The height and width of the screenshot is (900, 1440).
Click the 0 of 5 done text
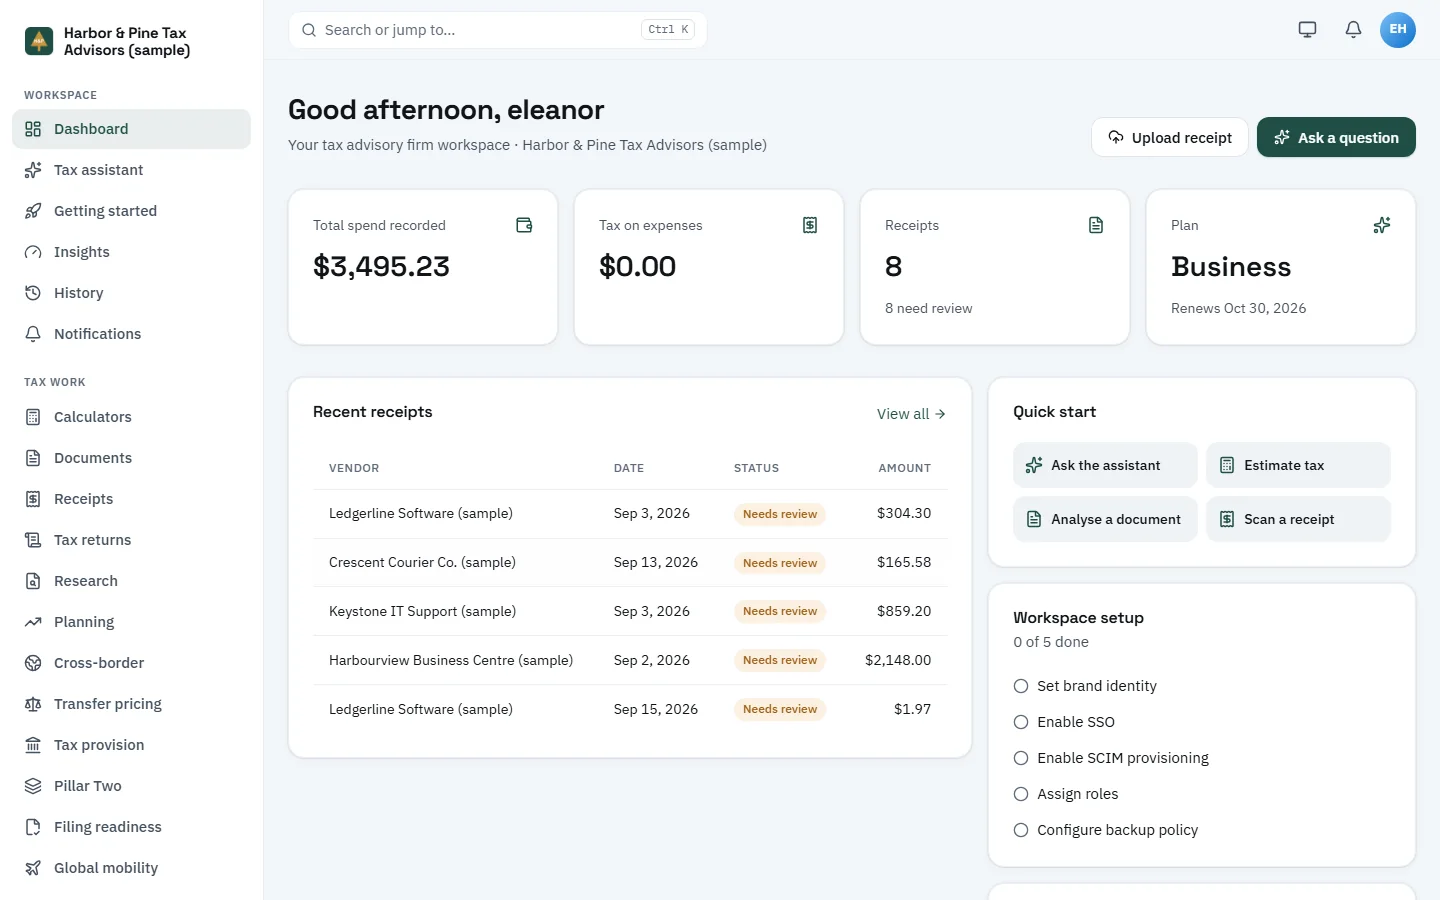point(1051,642)
